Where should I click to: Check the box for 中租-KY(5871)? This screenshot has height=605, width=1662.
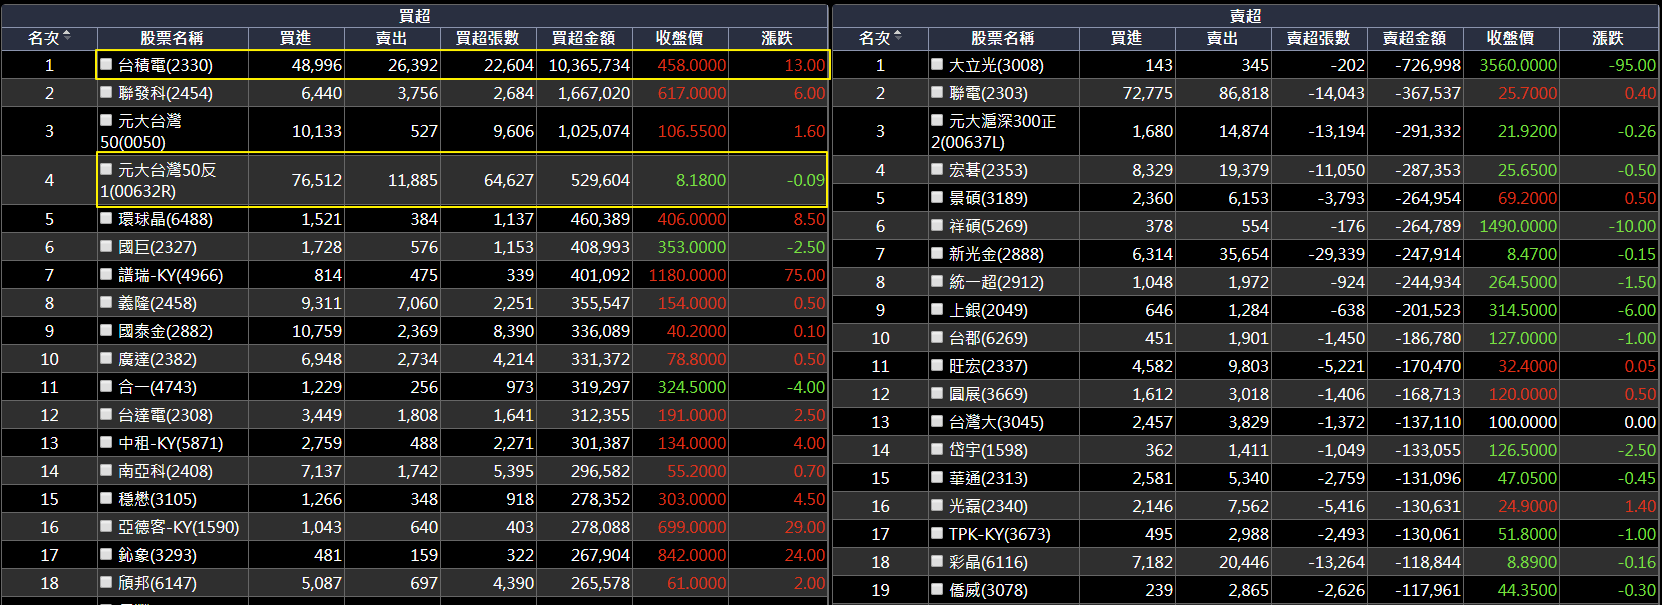[x=107, y=442]
